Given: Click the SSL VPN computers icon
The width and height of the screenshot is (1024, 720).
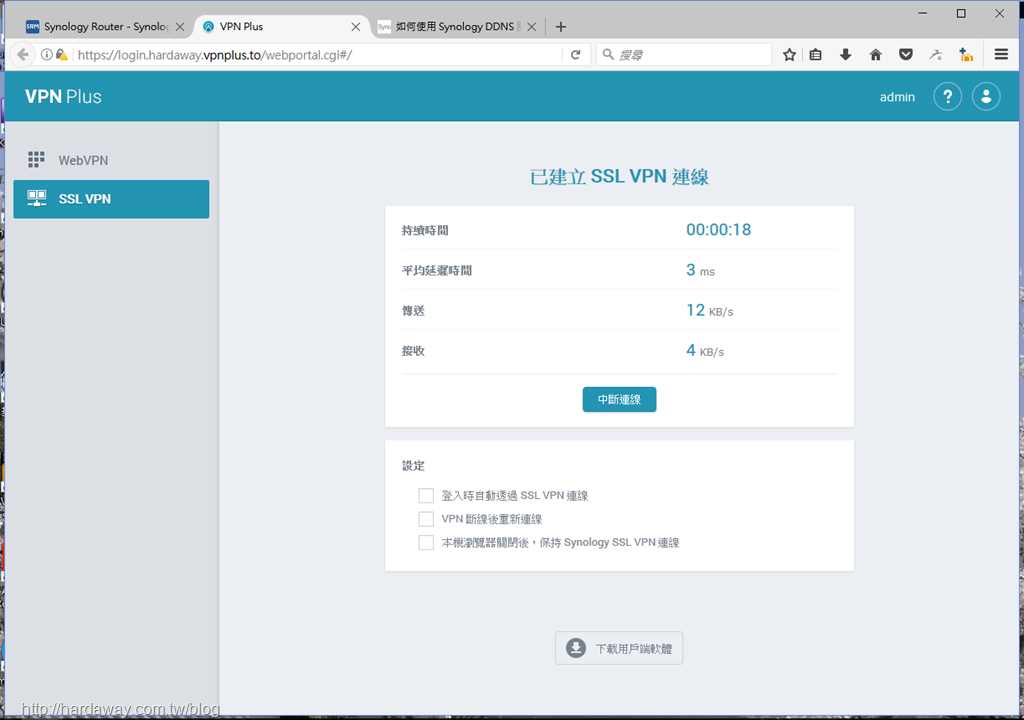Looking at the screenshot, I should click(37, 199).
